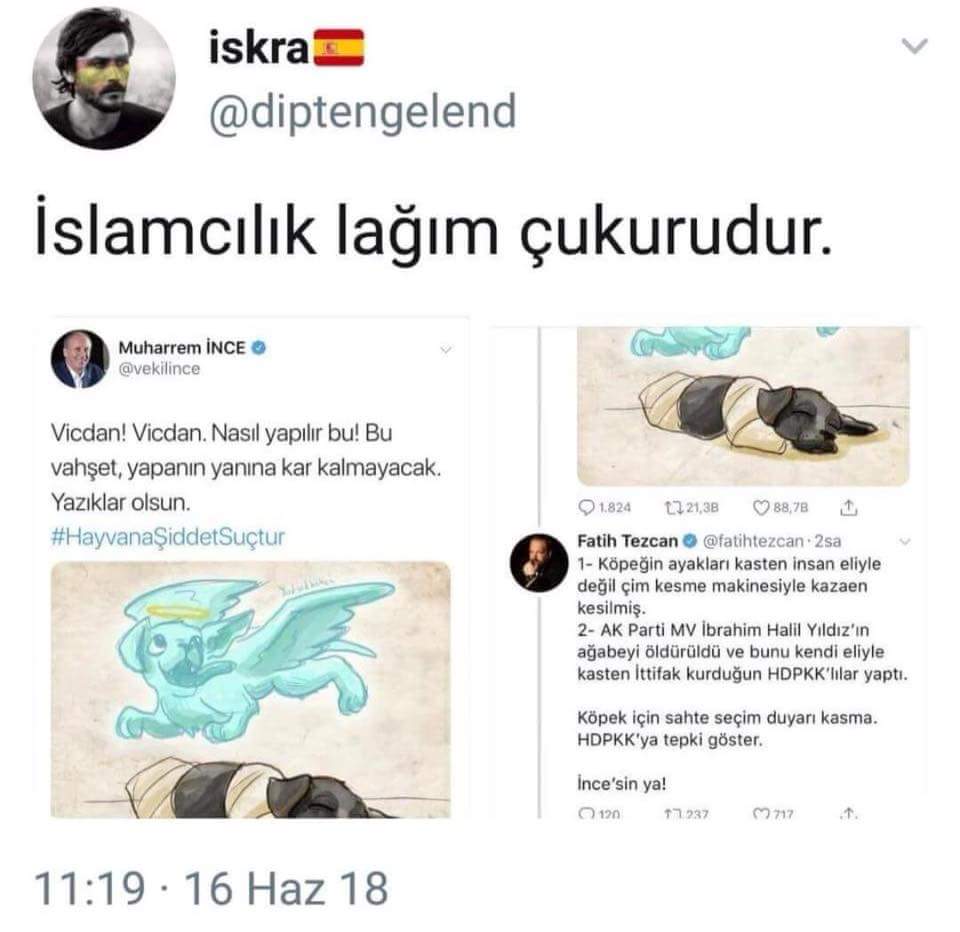Open the iskra profile avatar

tap(104, 78)
